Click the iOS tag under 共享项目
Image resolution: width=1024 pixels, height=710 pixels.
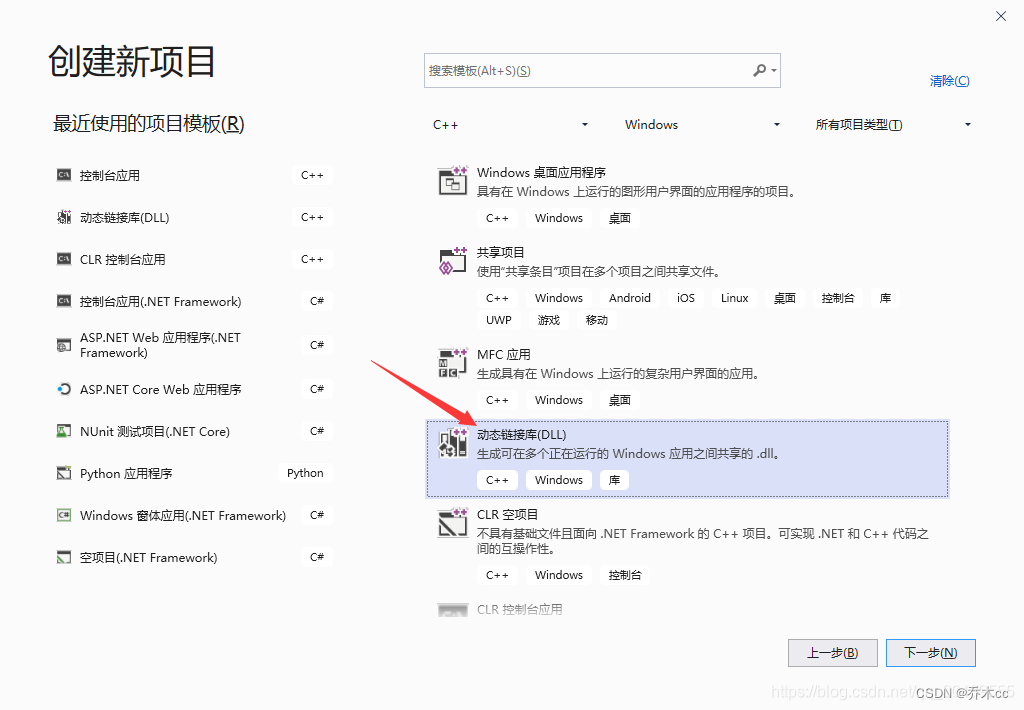coord(686,298)
